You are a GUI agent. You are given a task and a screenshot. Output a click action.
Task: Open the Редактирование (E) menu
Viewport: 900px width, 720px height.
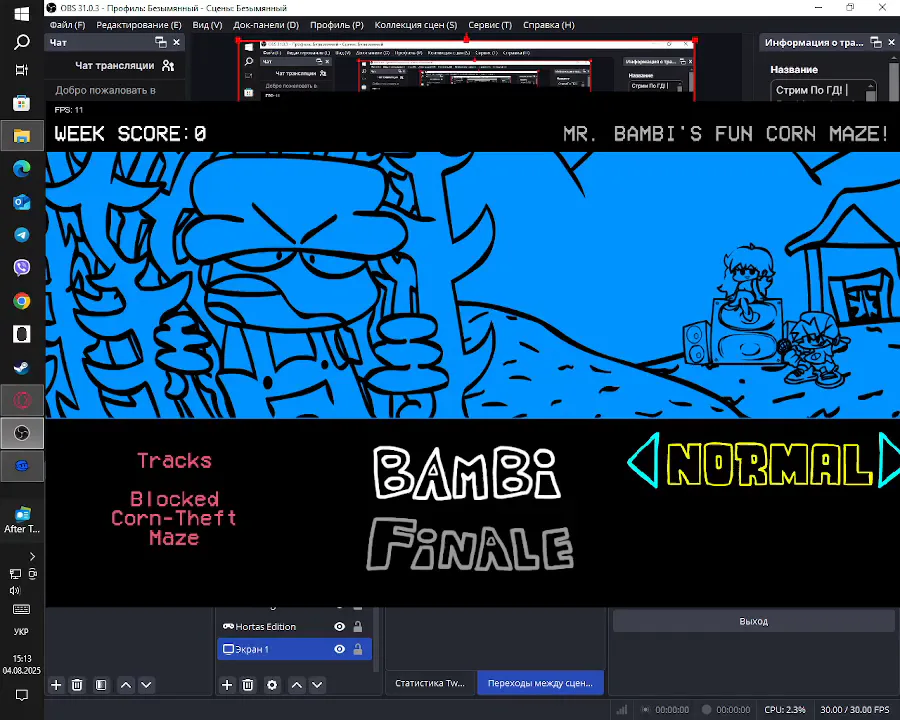click(x=139, y=25)
